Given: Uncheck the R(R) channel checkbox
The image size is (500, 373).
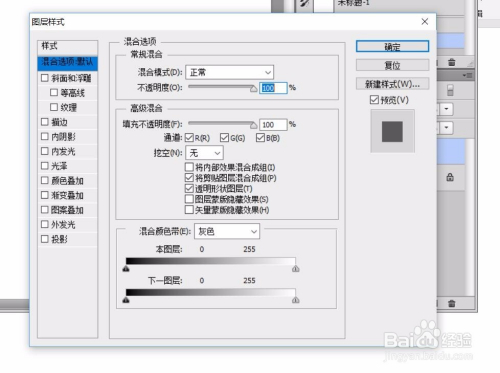Looking at the screenshot, I should coord(189,138).
